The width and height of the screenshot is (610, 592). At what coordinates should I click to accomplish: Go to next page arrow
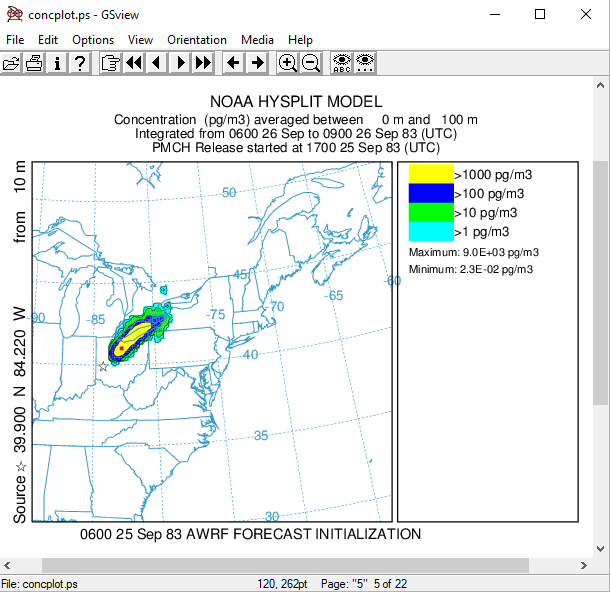pos(180,63)
